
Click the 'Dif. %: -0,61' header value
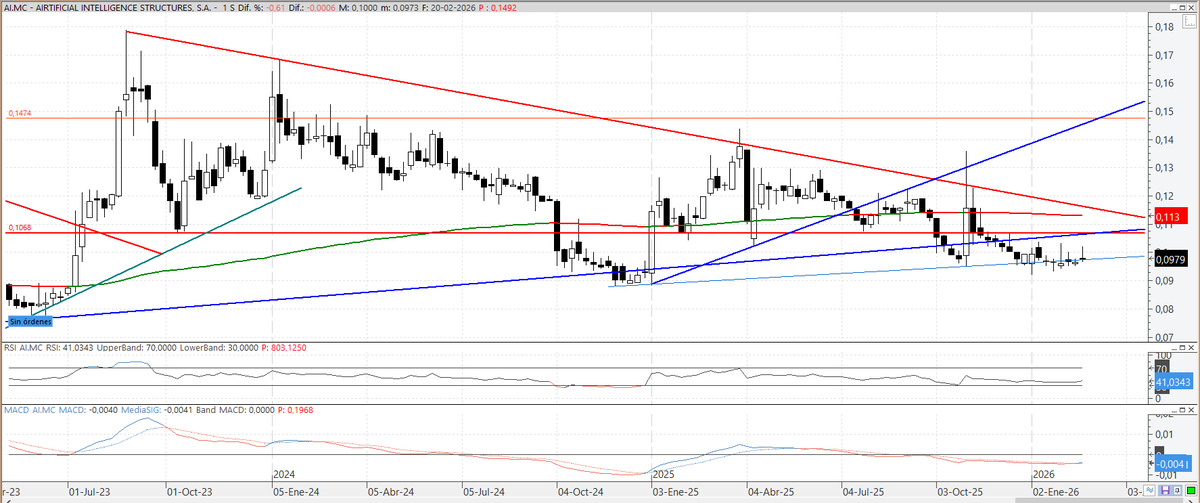(x=262, y=7)
